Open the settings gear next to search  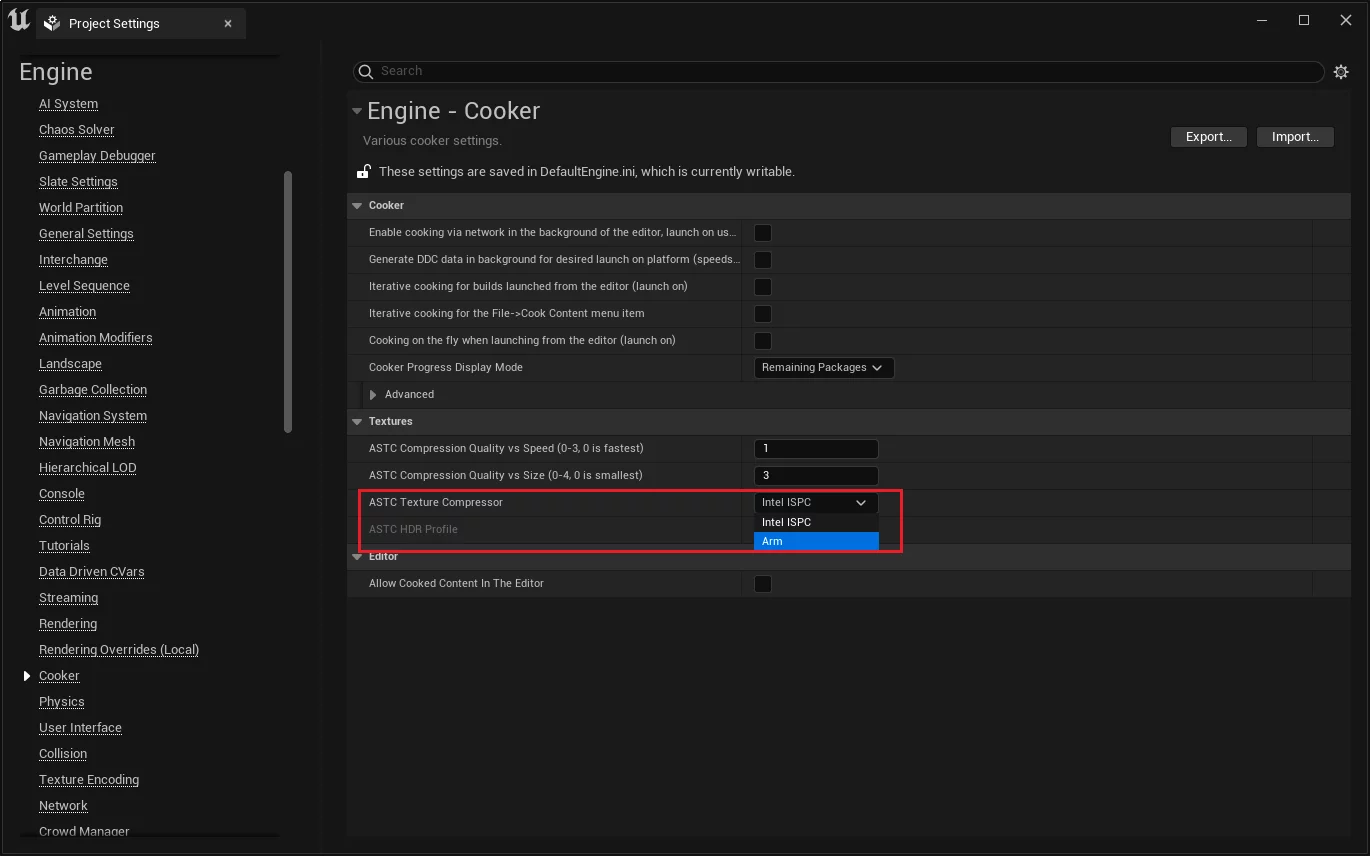pos(1341,72)
